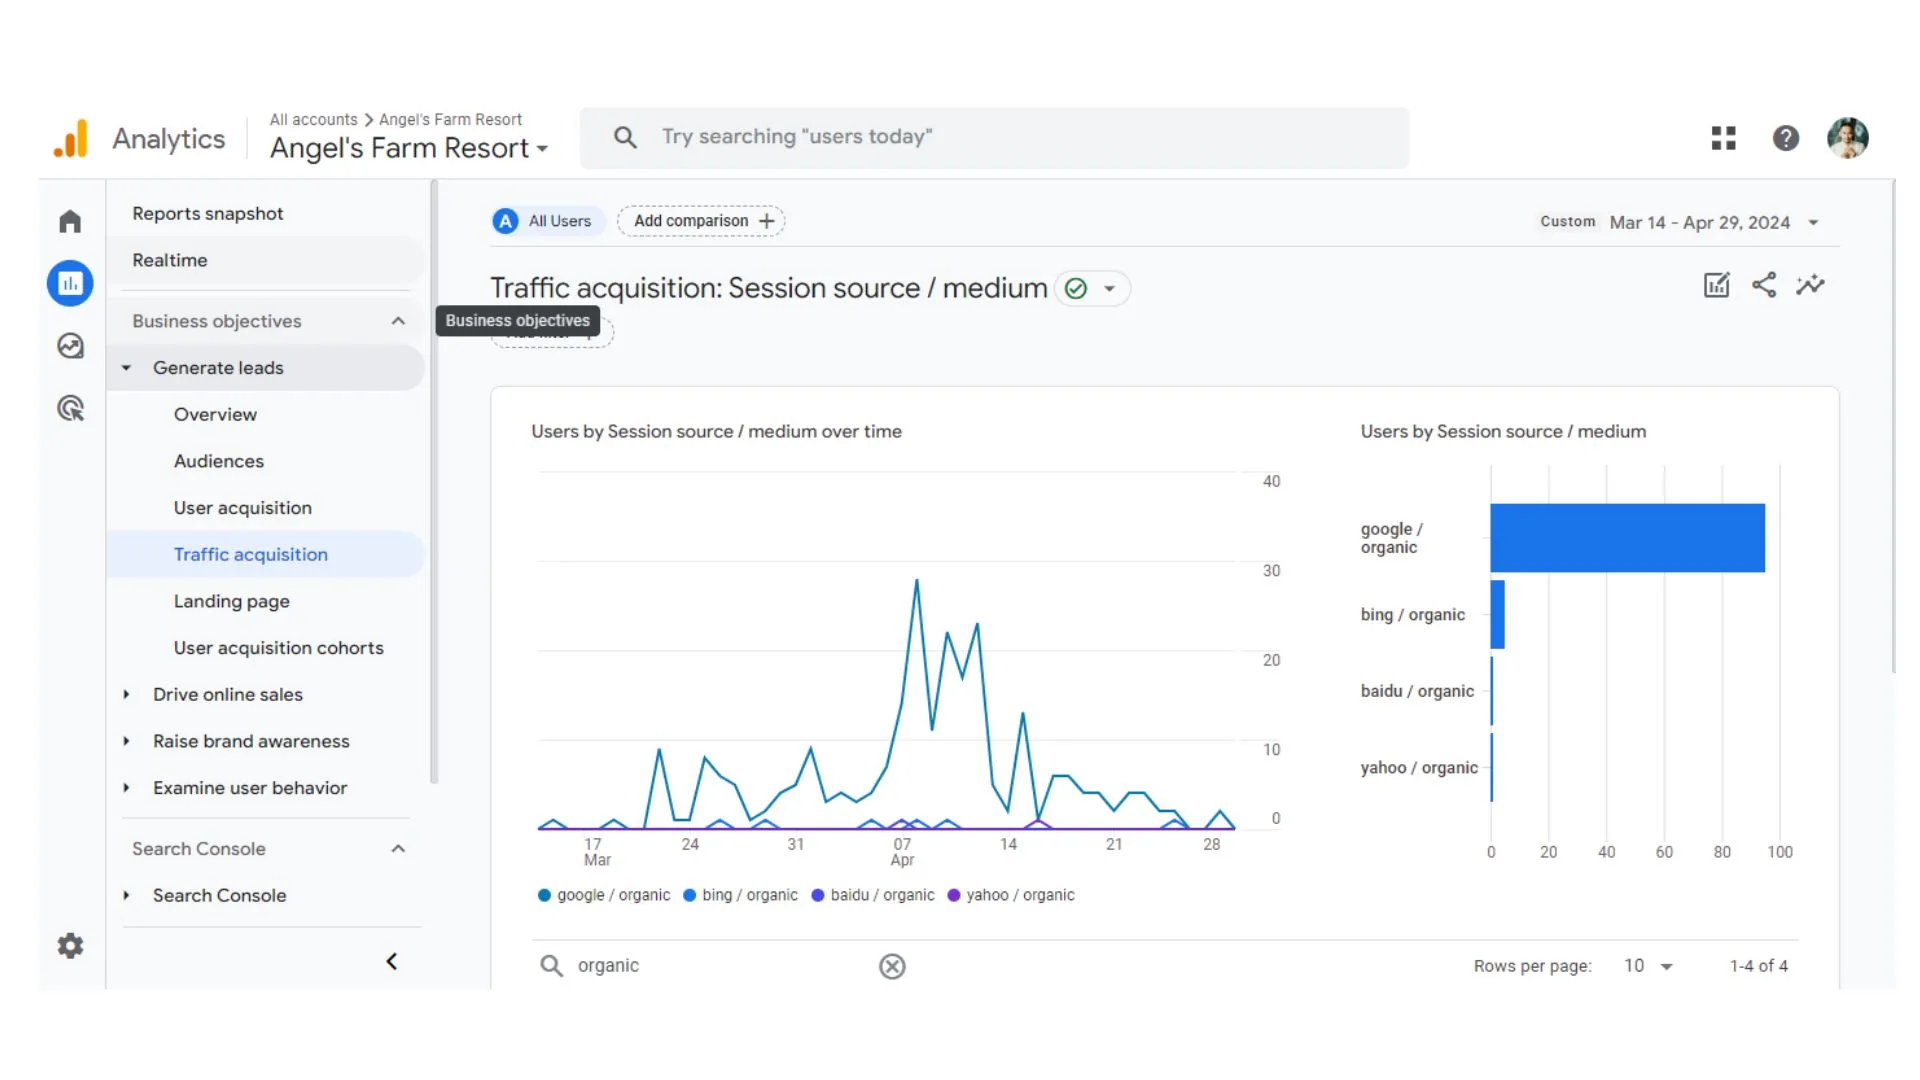
Task: Toggle yahoo / organic legend series
Action: tap(1011, 895)
